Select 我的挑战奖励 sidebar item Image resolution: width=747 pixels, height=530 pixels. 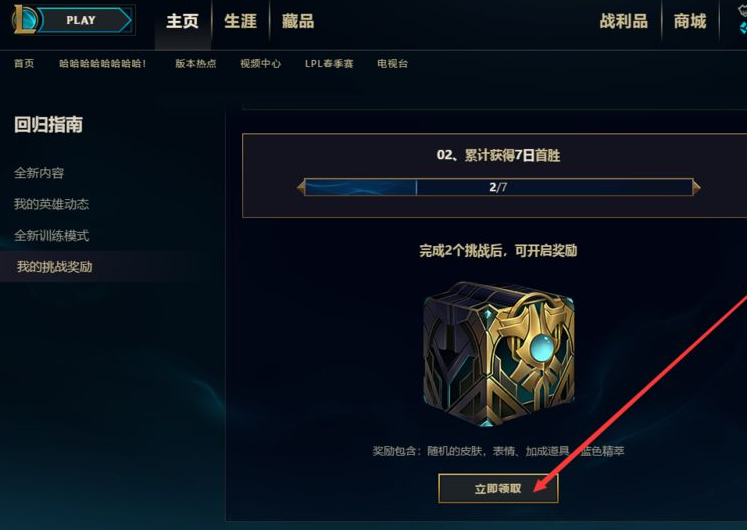[54, 267]
